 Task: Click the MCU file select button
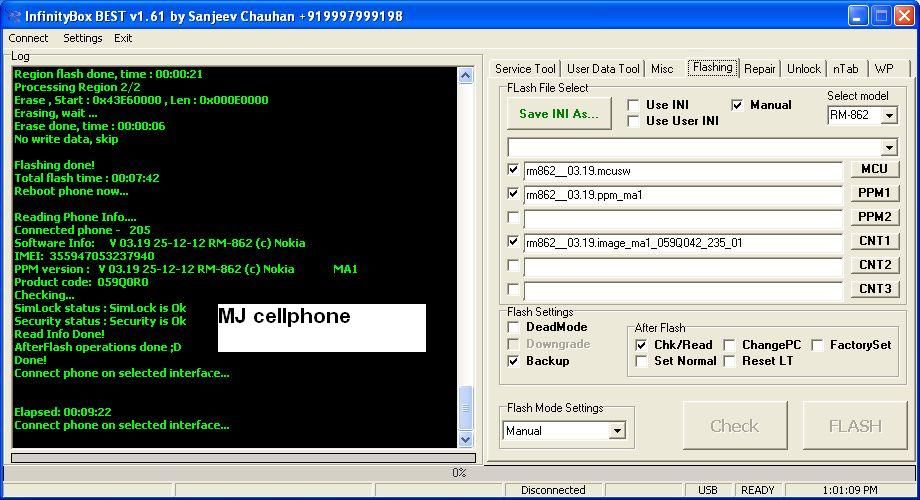pyautogui.click(x=874, y=169)
